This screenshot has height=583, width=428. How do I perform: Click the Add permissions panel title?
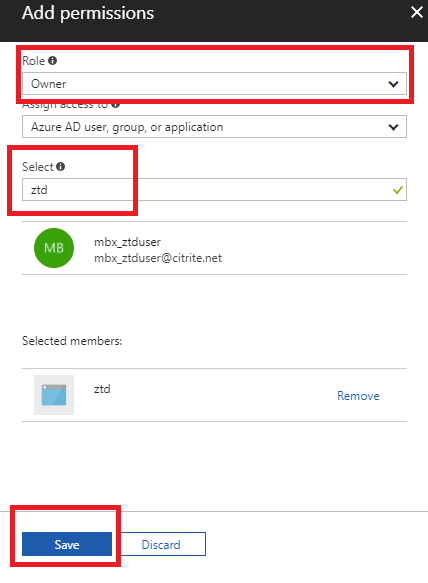click(88, 13)
